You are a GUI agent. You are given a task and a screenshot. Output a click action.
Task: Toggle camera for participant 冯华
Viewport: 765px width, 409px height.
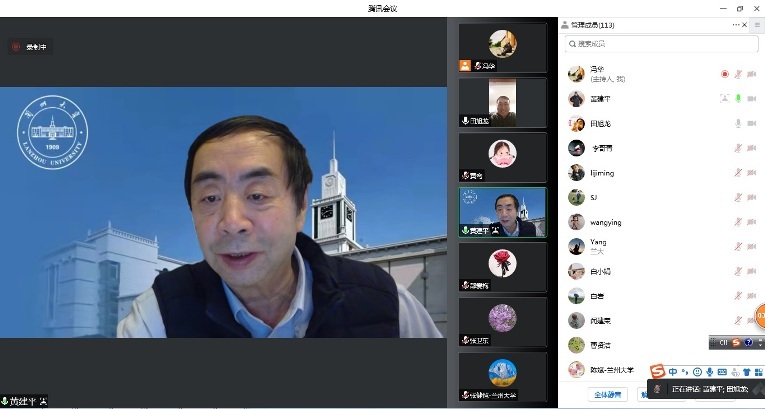coord(752,74)
